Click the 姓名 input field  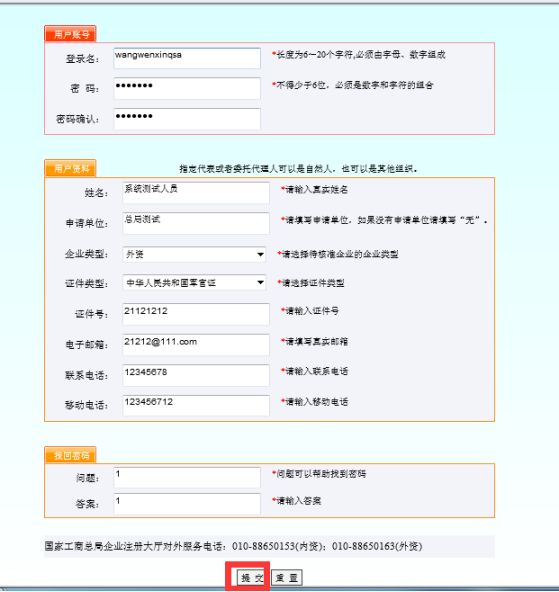(196, 193)
